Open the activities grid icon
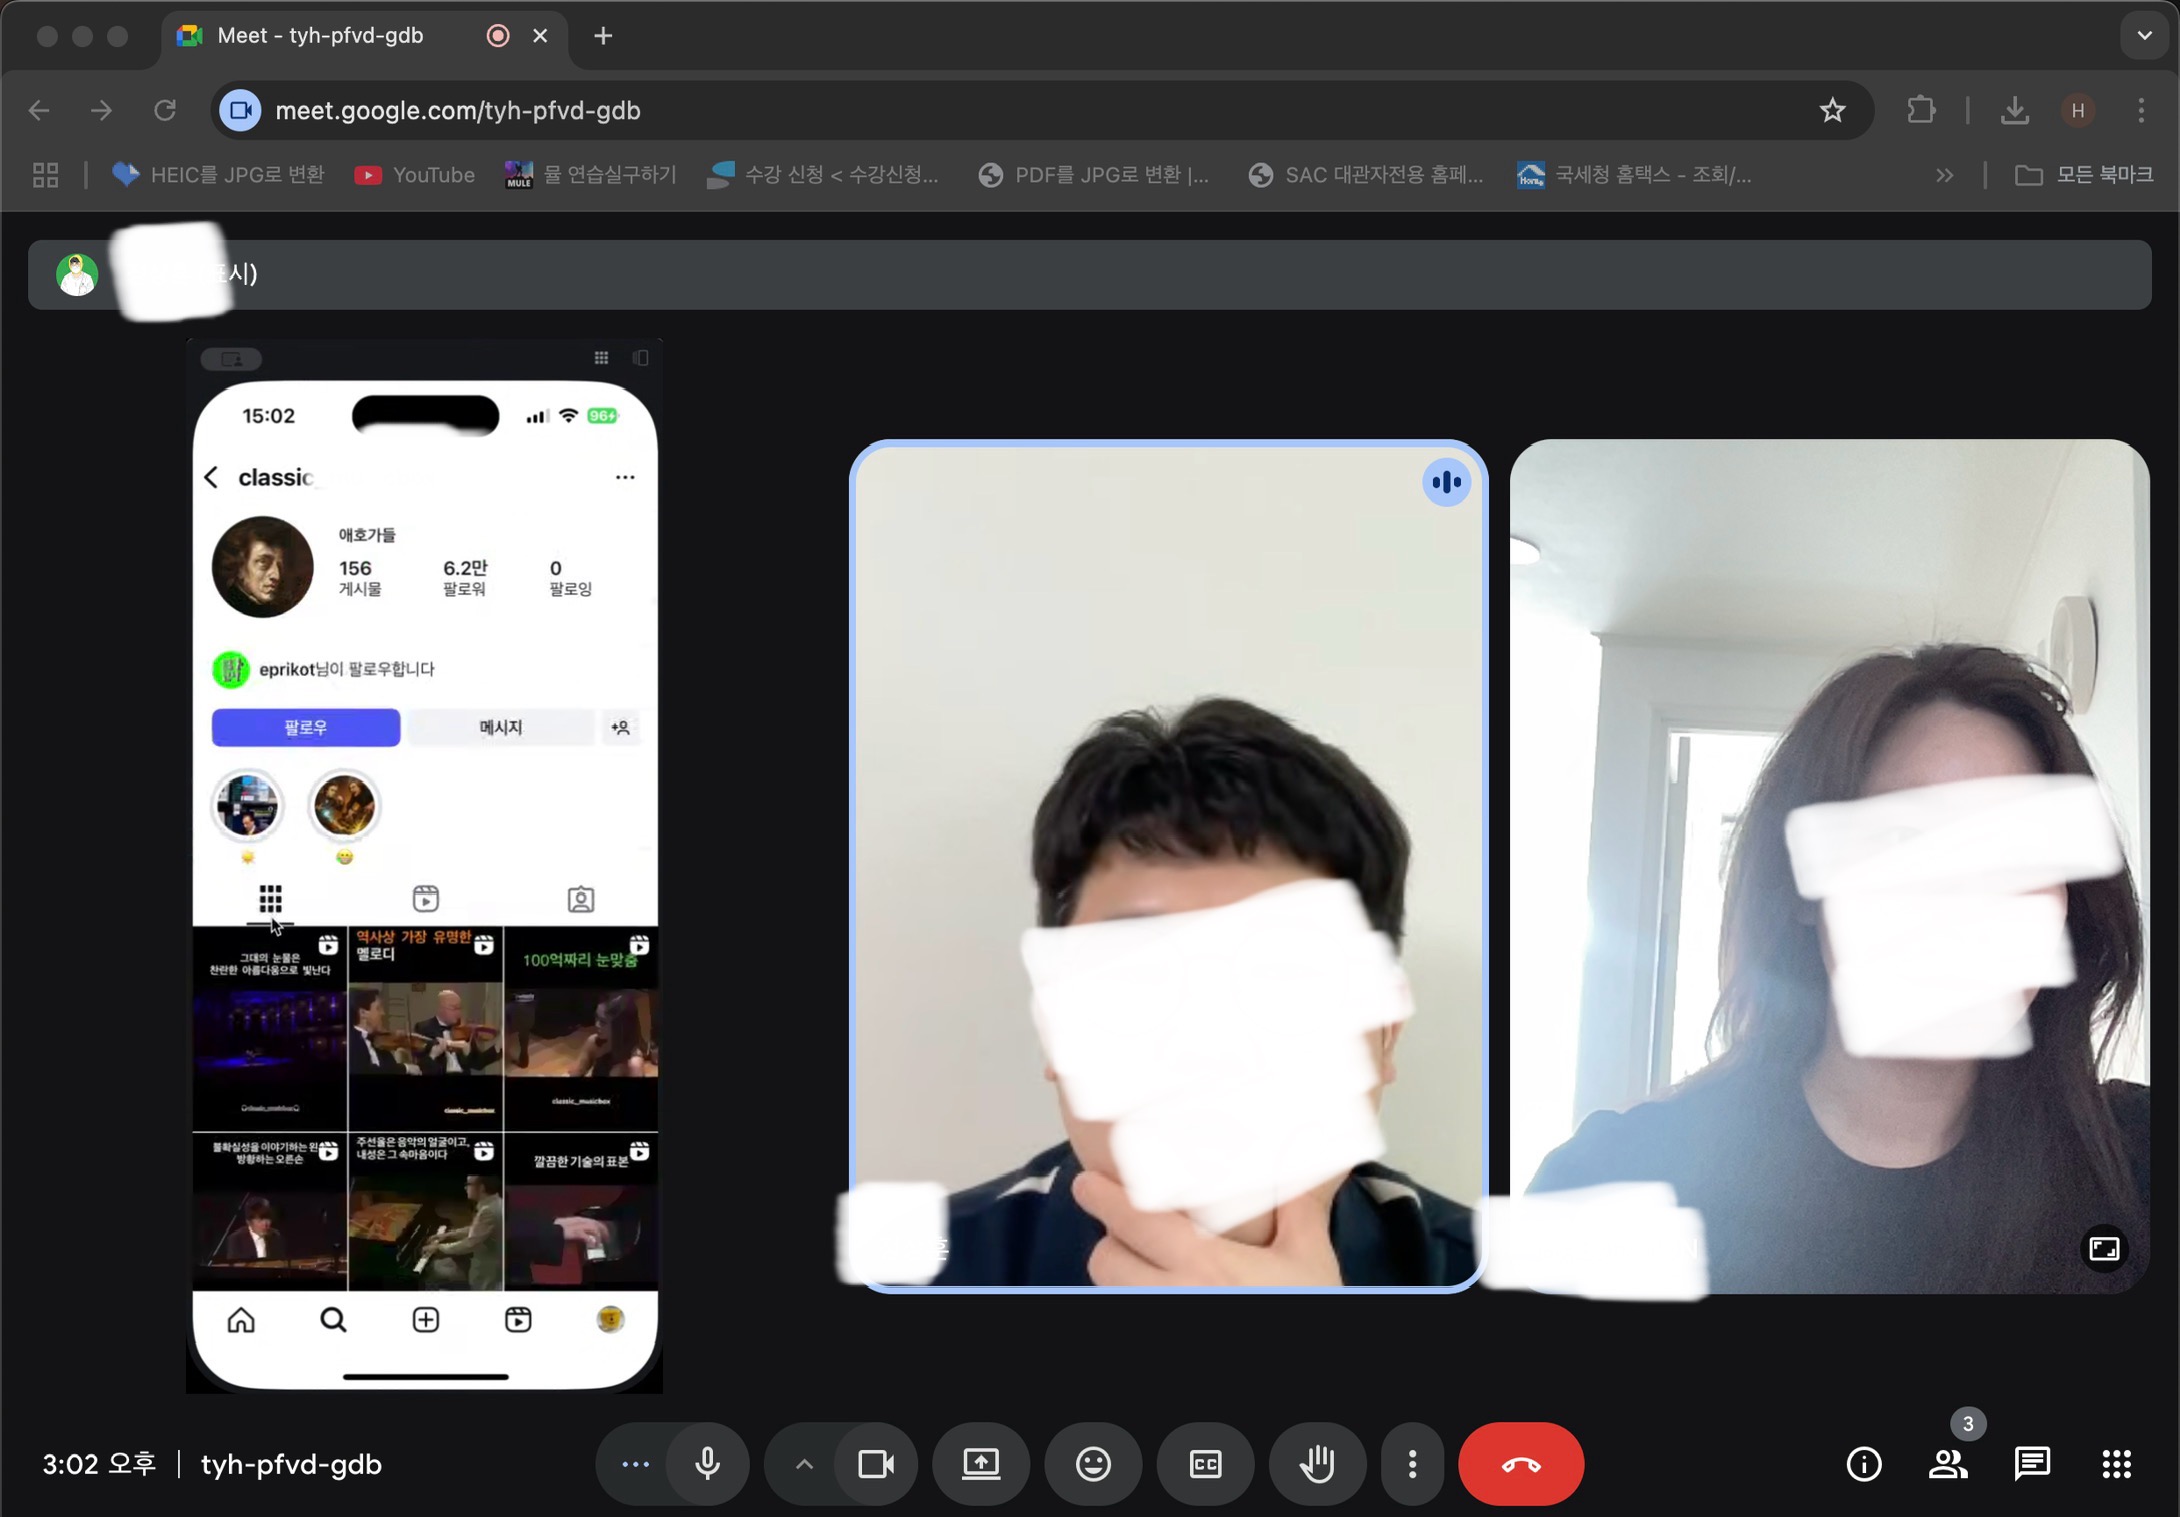The image size is (2180, 1517). click(x=2116, y=1464)
